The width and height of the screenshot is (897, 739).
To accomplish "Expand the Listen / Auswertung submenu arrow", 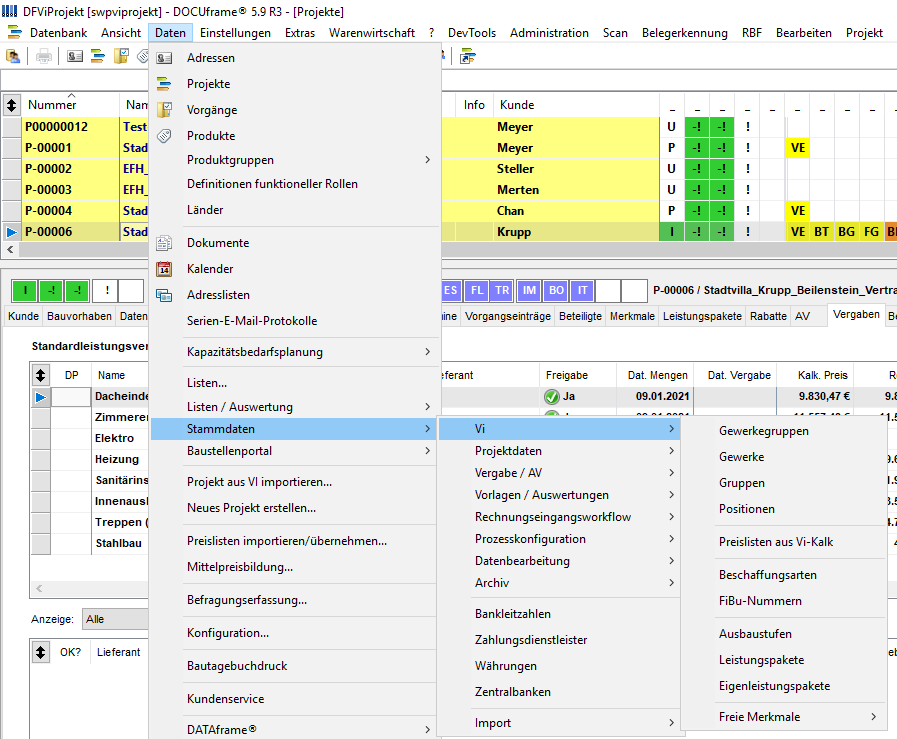I will (x=427, y=407).
